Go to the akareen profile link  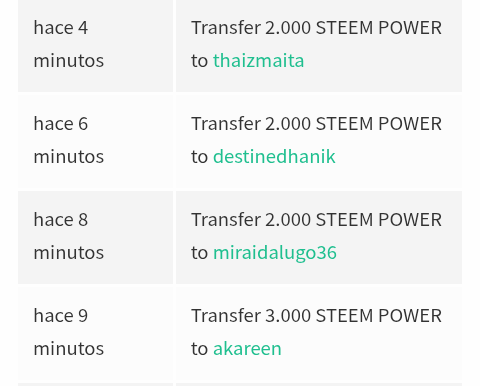pyautogui.click(x=247, y=349)
